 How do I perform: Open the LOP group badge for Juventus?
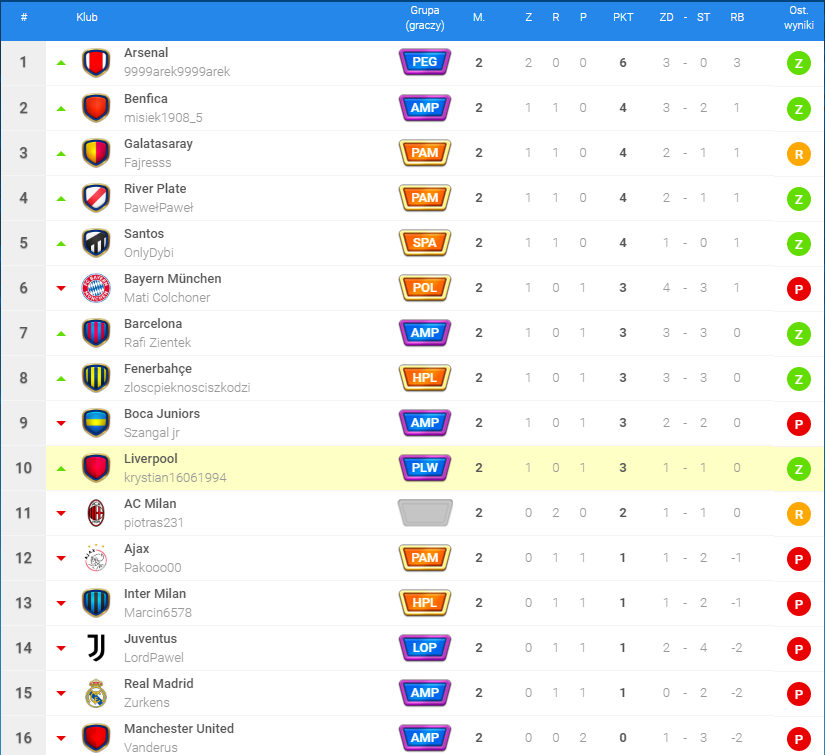point(425,648)
